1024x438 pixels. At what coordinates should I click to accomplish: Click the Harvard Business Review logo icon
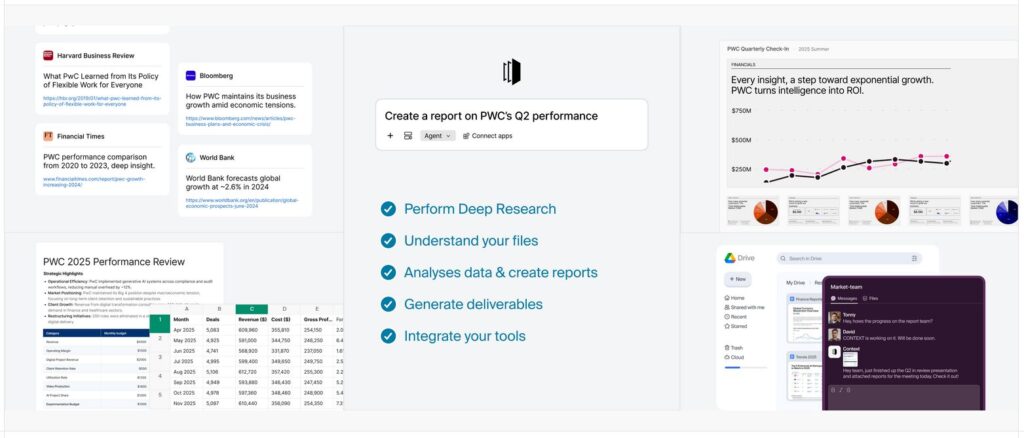click(48, 55)
